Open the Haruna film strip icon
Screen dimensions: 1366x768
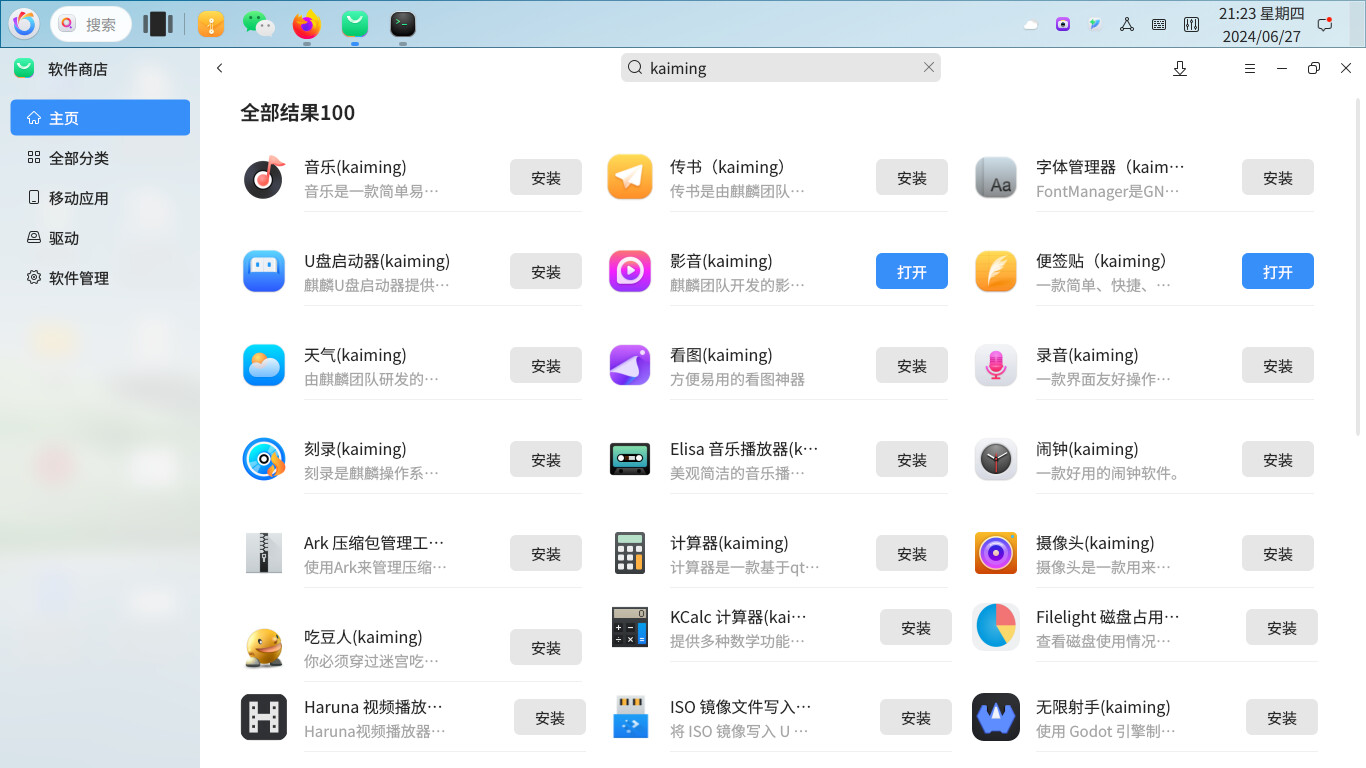point(264,718)
